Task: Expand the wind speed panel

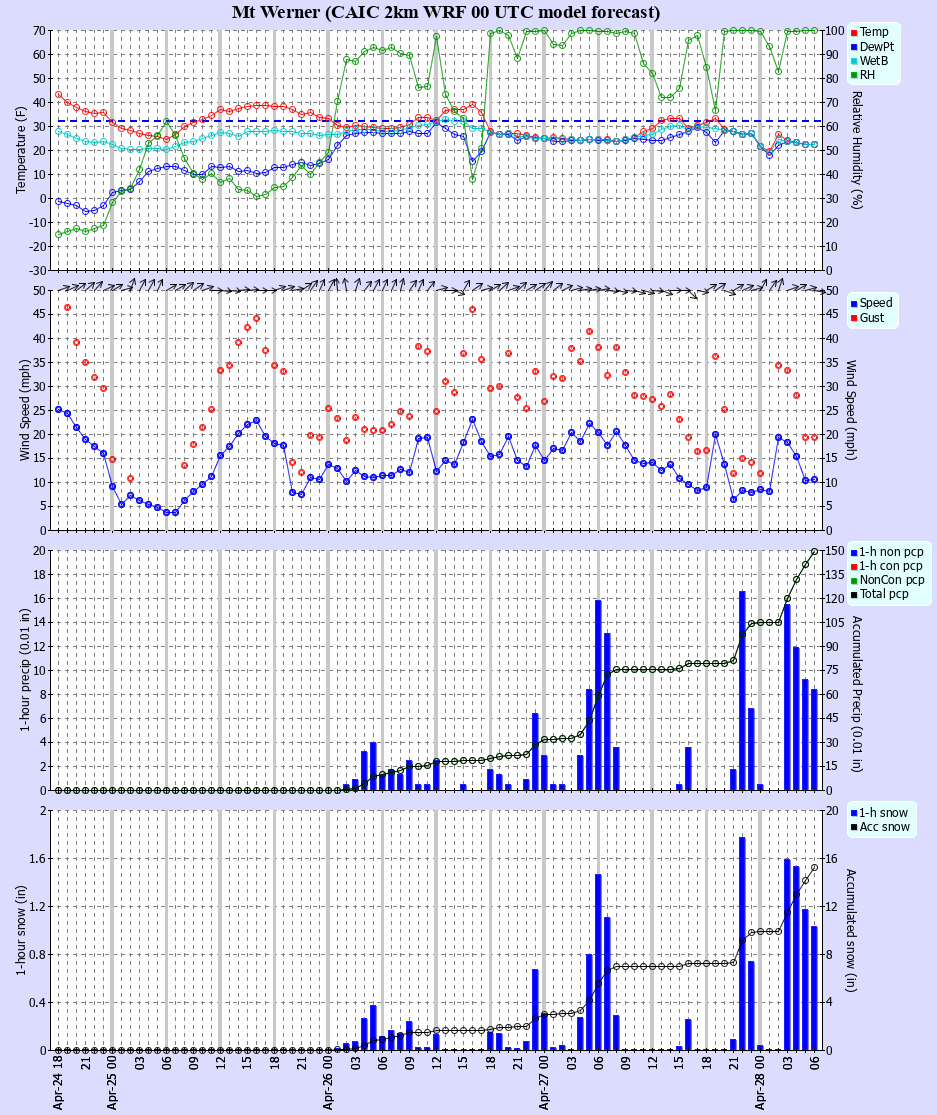Action: point(440,410)
